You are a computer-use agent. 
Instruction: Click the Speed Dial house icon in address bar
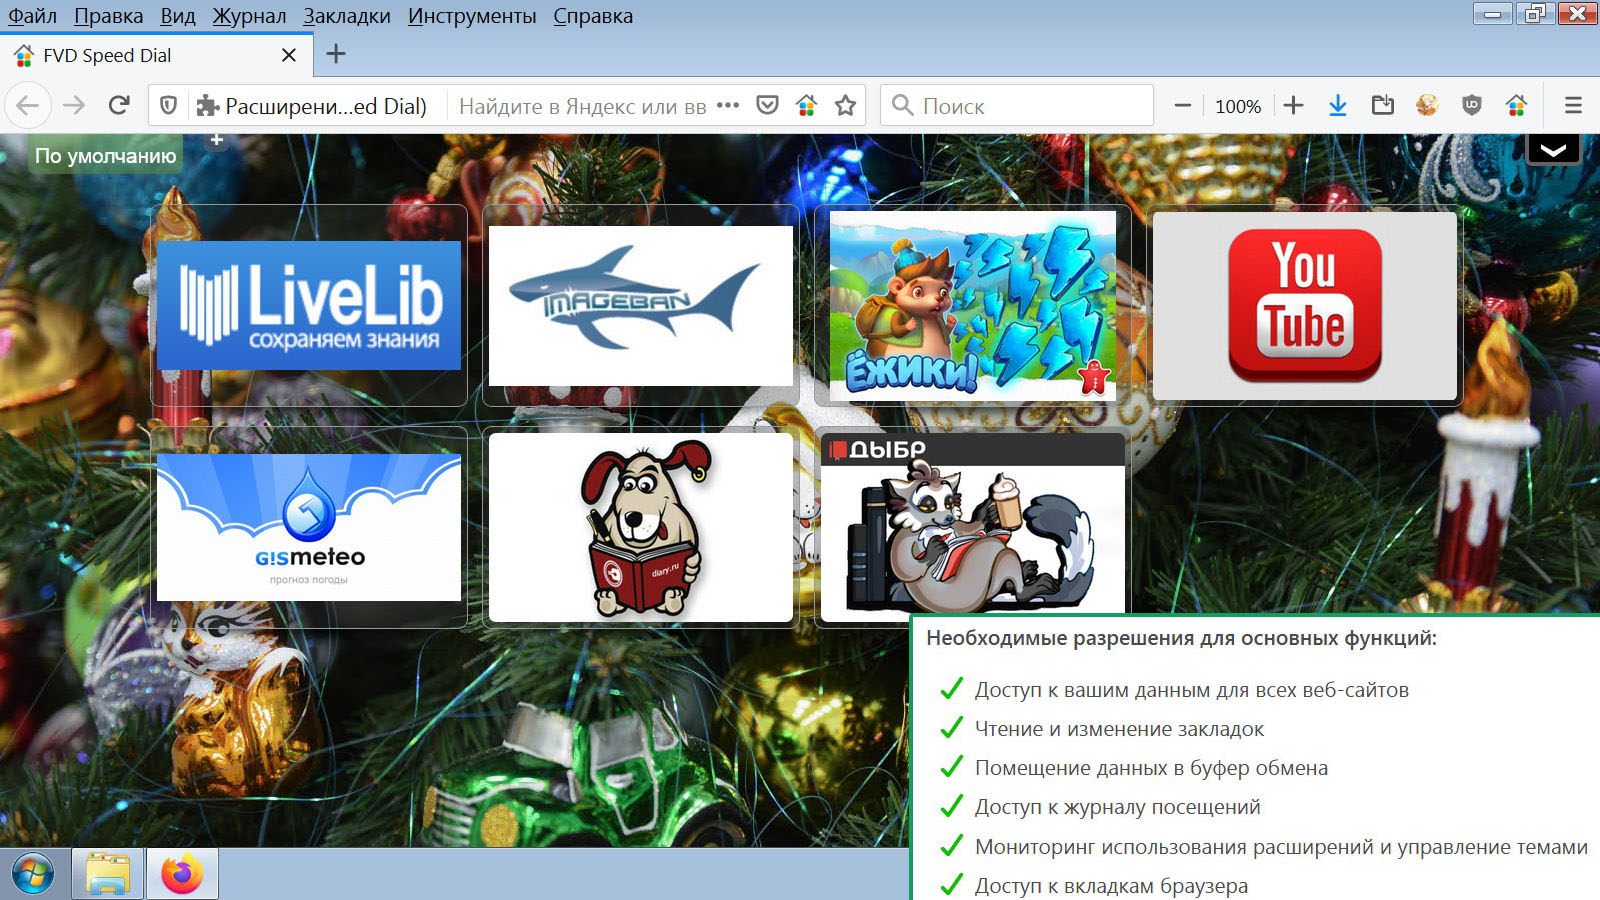806,105
